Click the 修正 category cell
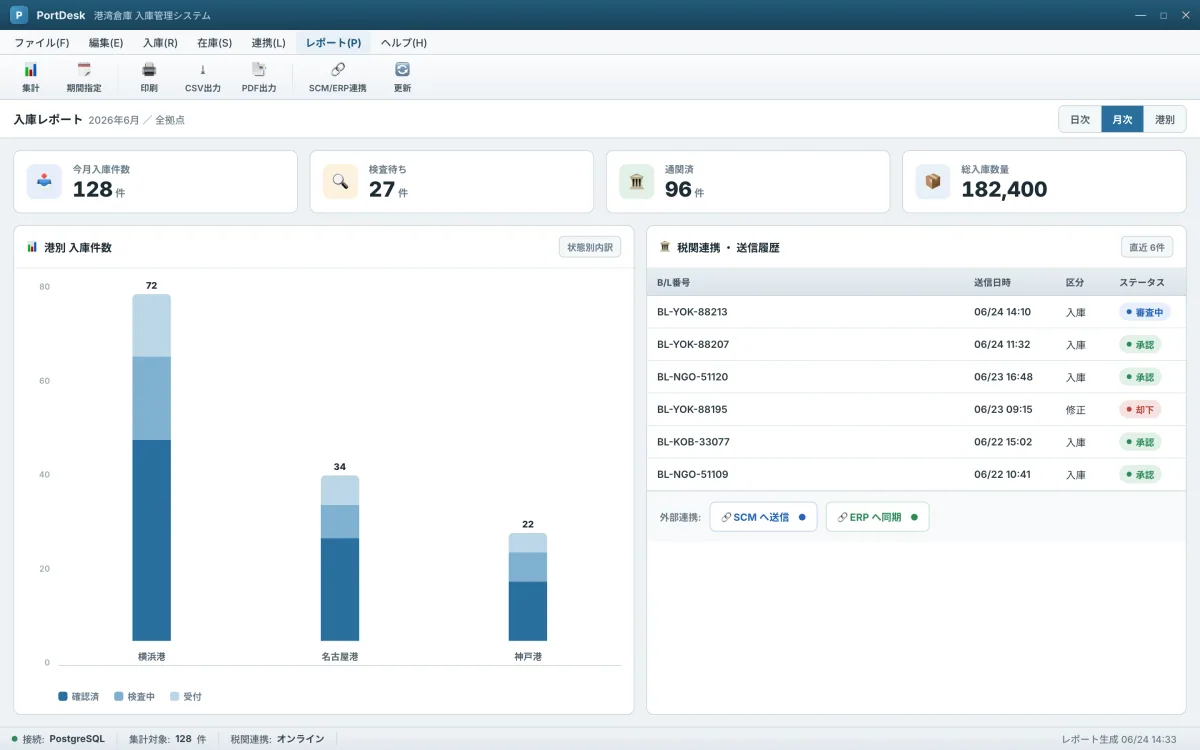The height and width of the screenshot is (750, 1200). point(1075,409)
